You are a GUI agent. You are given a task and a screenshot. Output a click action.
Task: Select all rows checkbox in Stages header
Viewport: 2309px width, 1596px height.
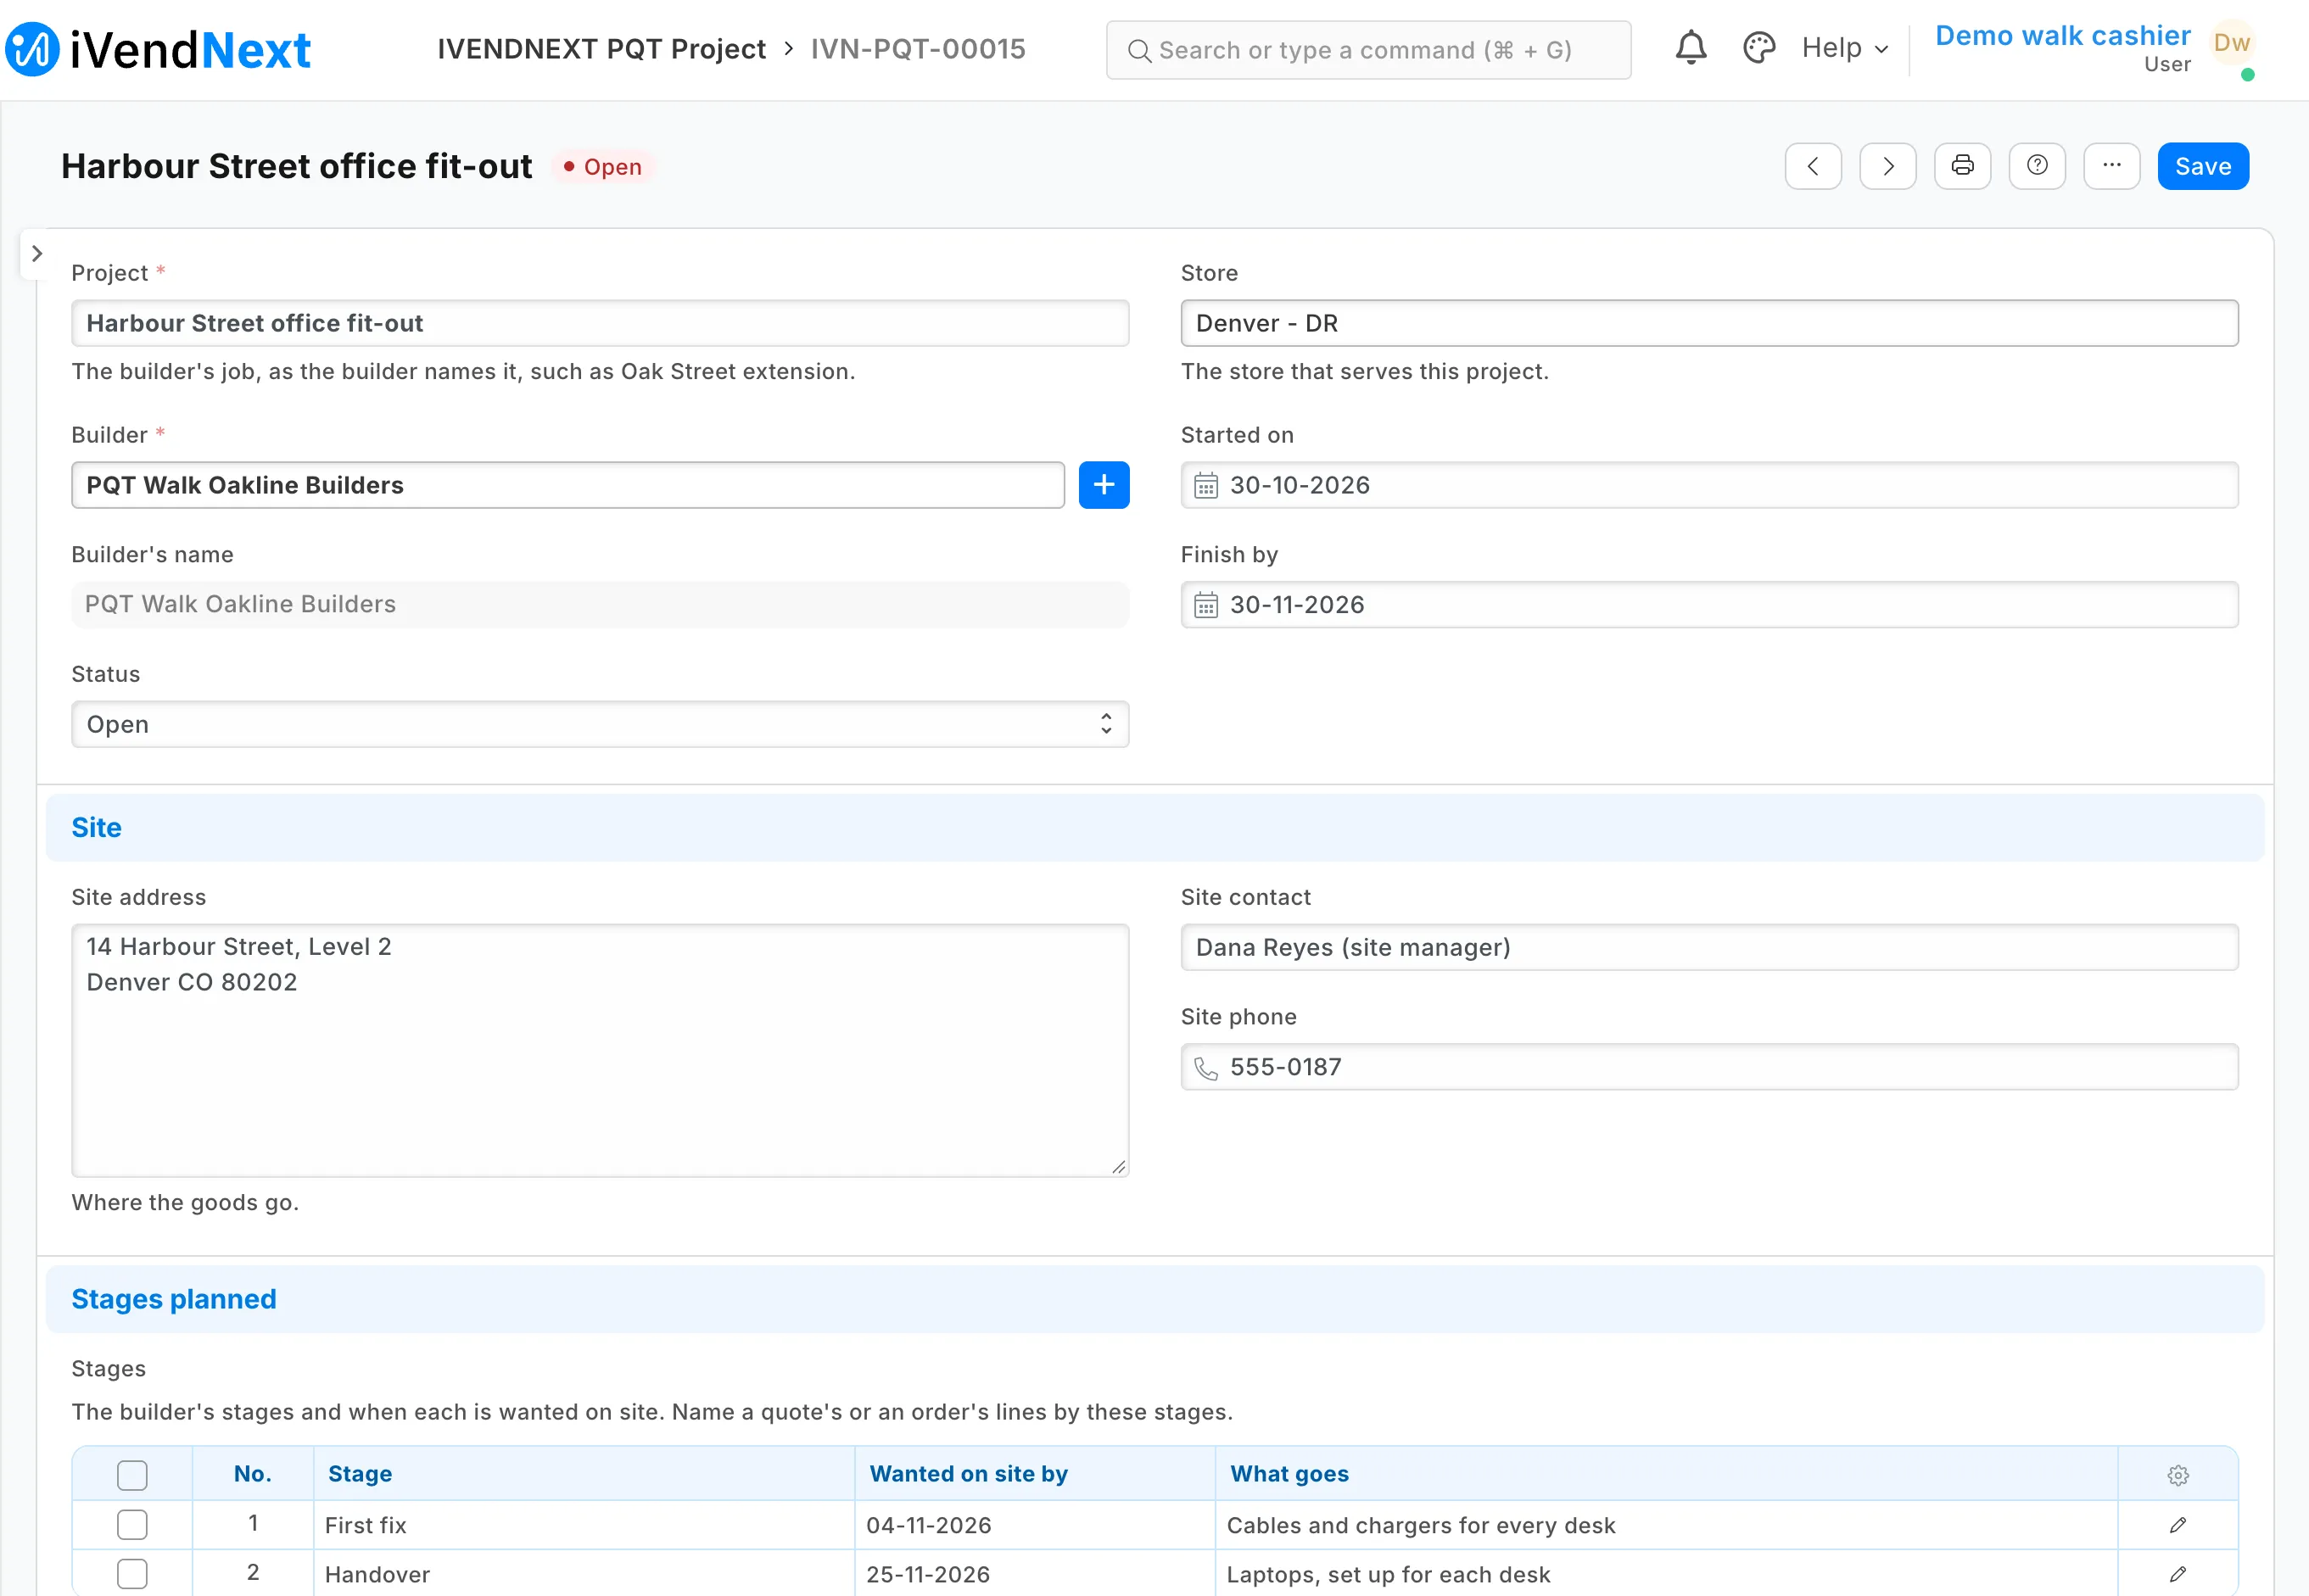point(132,1475)
